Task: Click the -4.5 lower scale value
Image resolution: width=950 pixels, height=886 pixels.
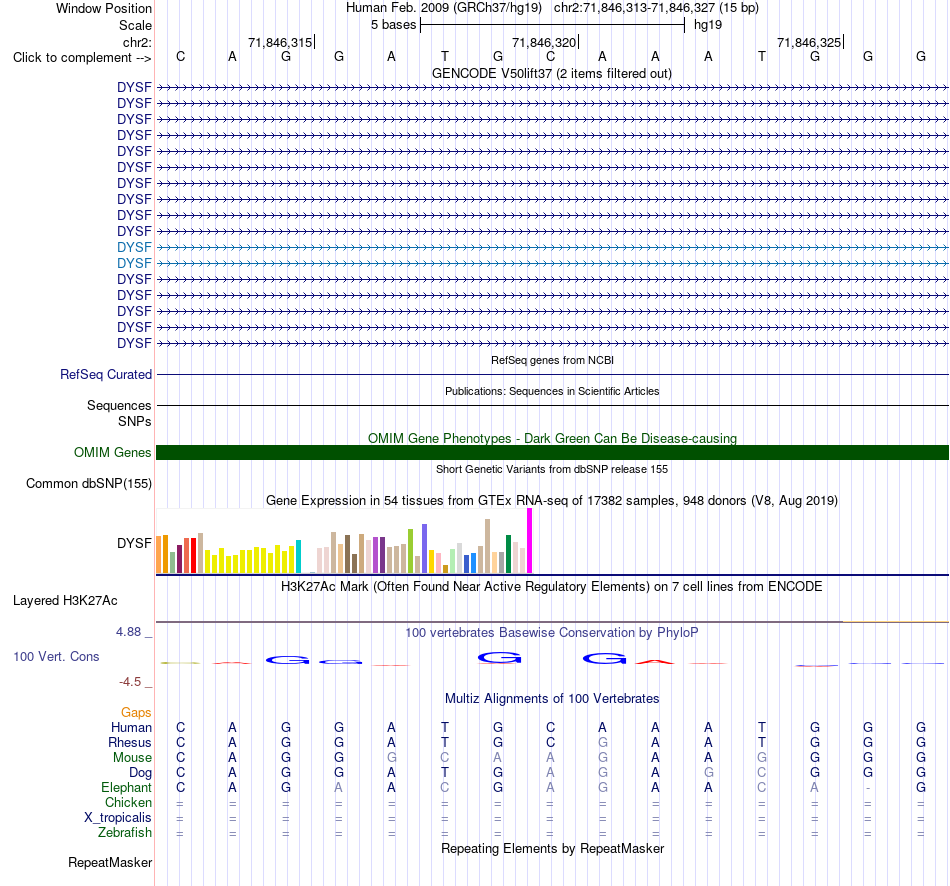Action: (130, 682)
